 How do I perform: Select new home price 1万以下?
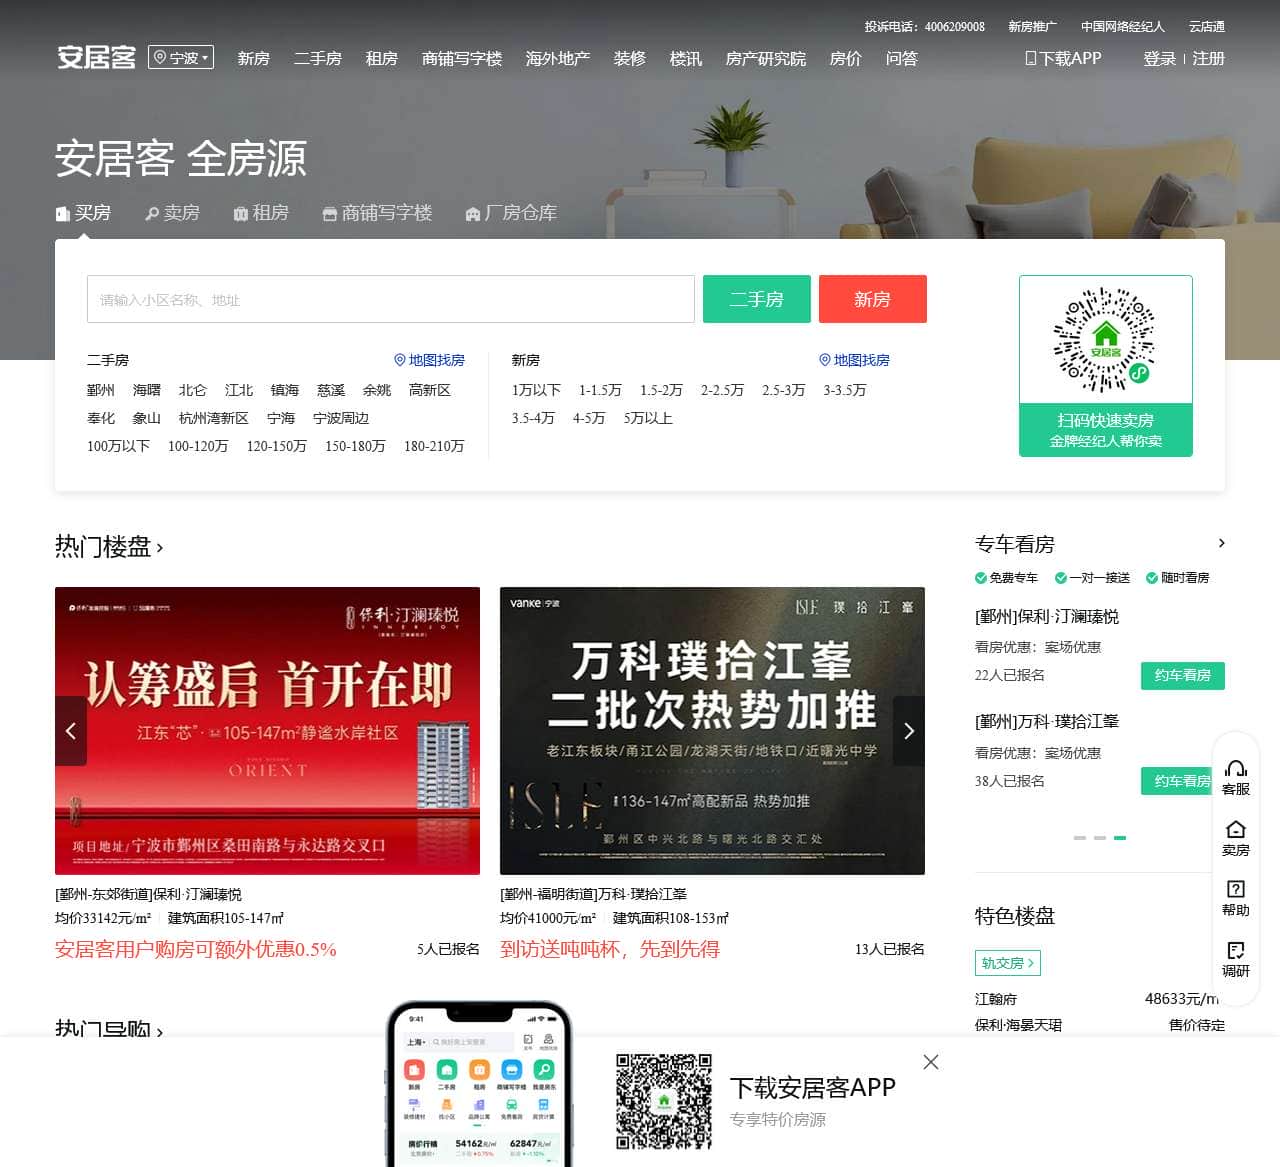tap(536, 390)
